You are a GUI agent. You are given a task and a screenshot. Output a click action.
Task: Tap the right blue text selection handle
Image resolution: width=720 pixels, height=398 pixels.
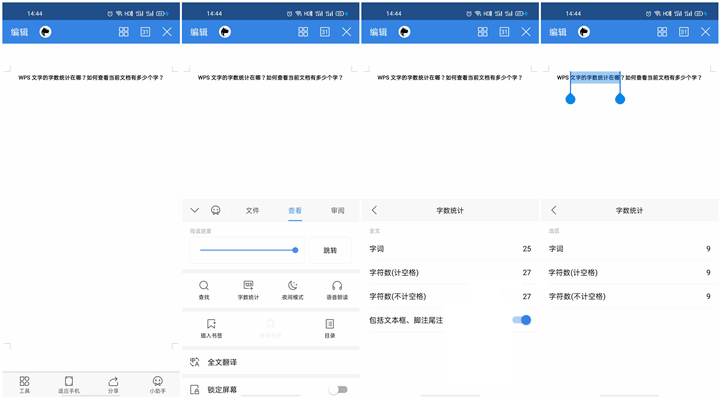(620, 99)
